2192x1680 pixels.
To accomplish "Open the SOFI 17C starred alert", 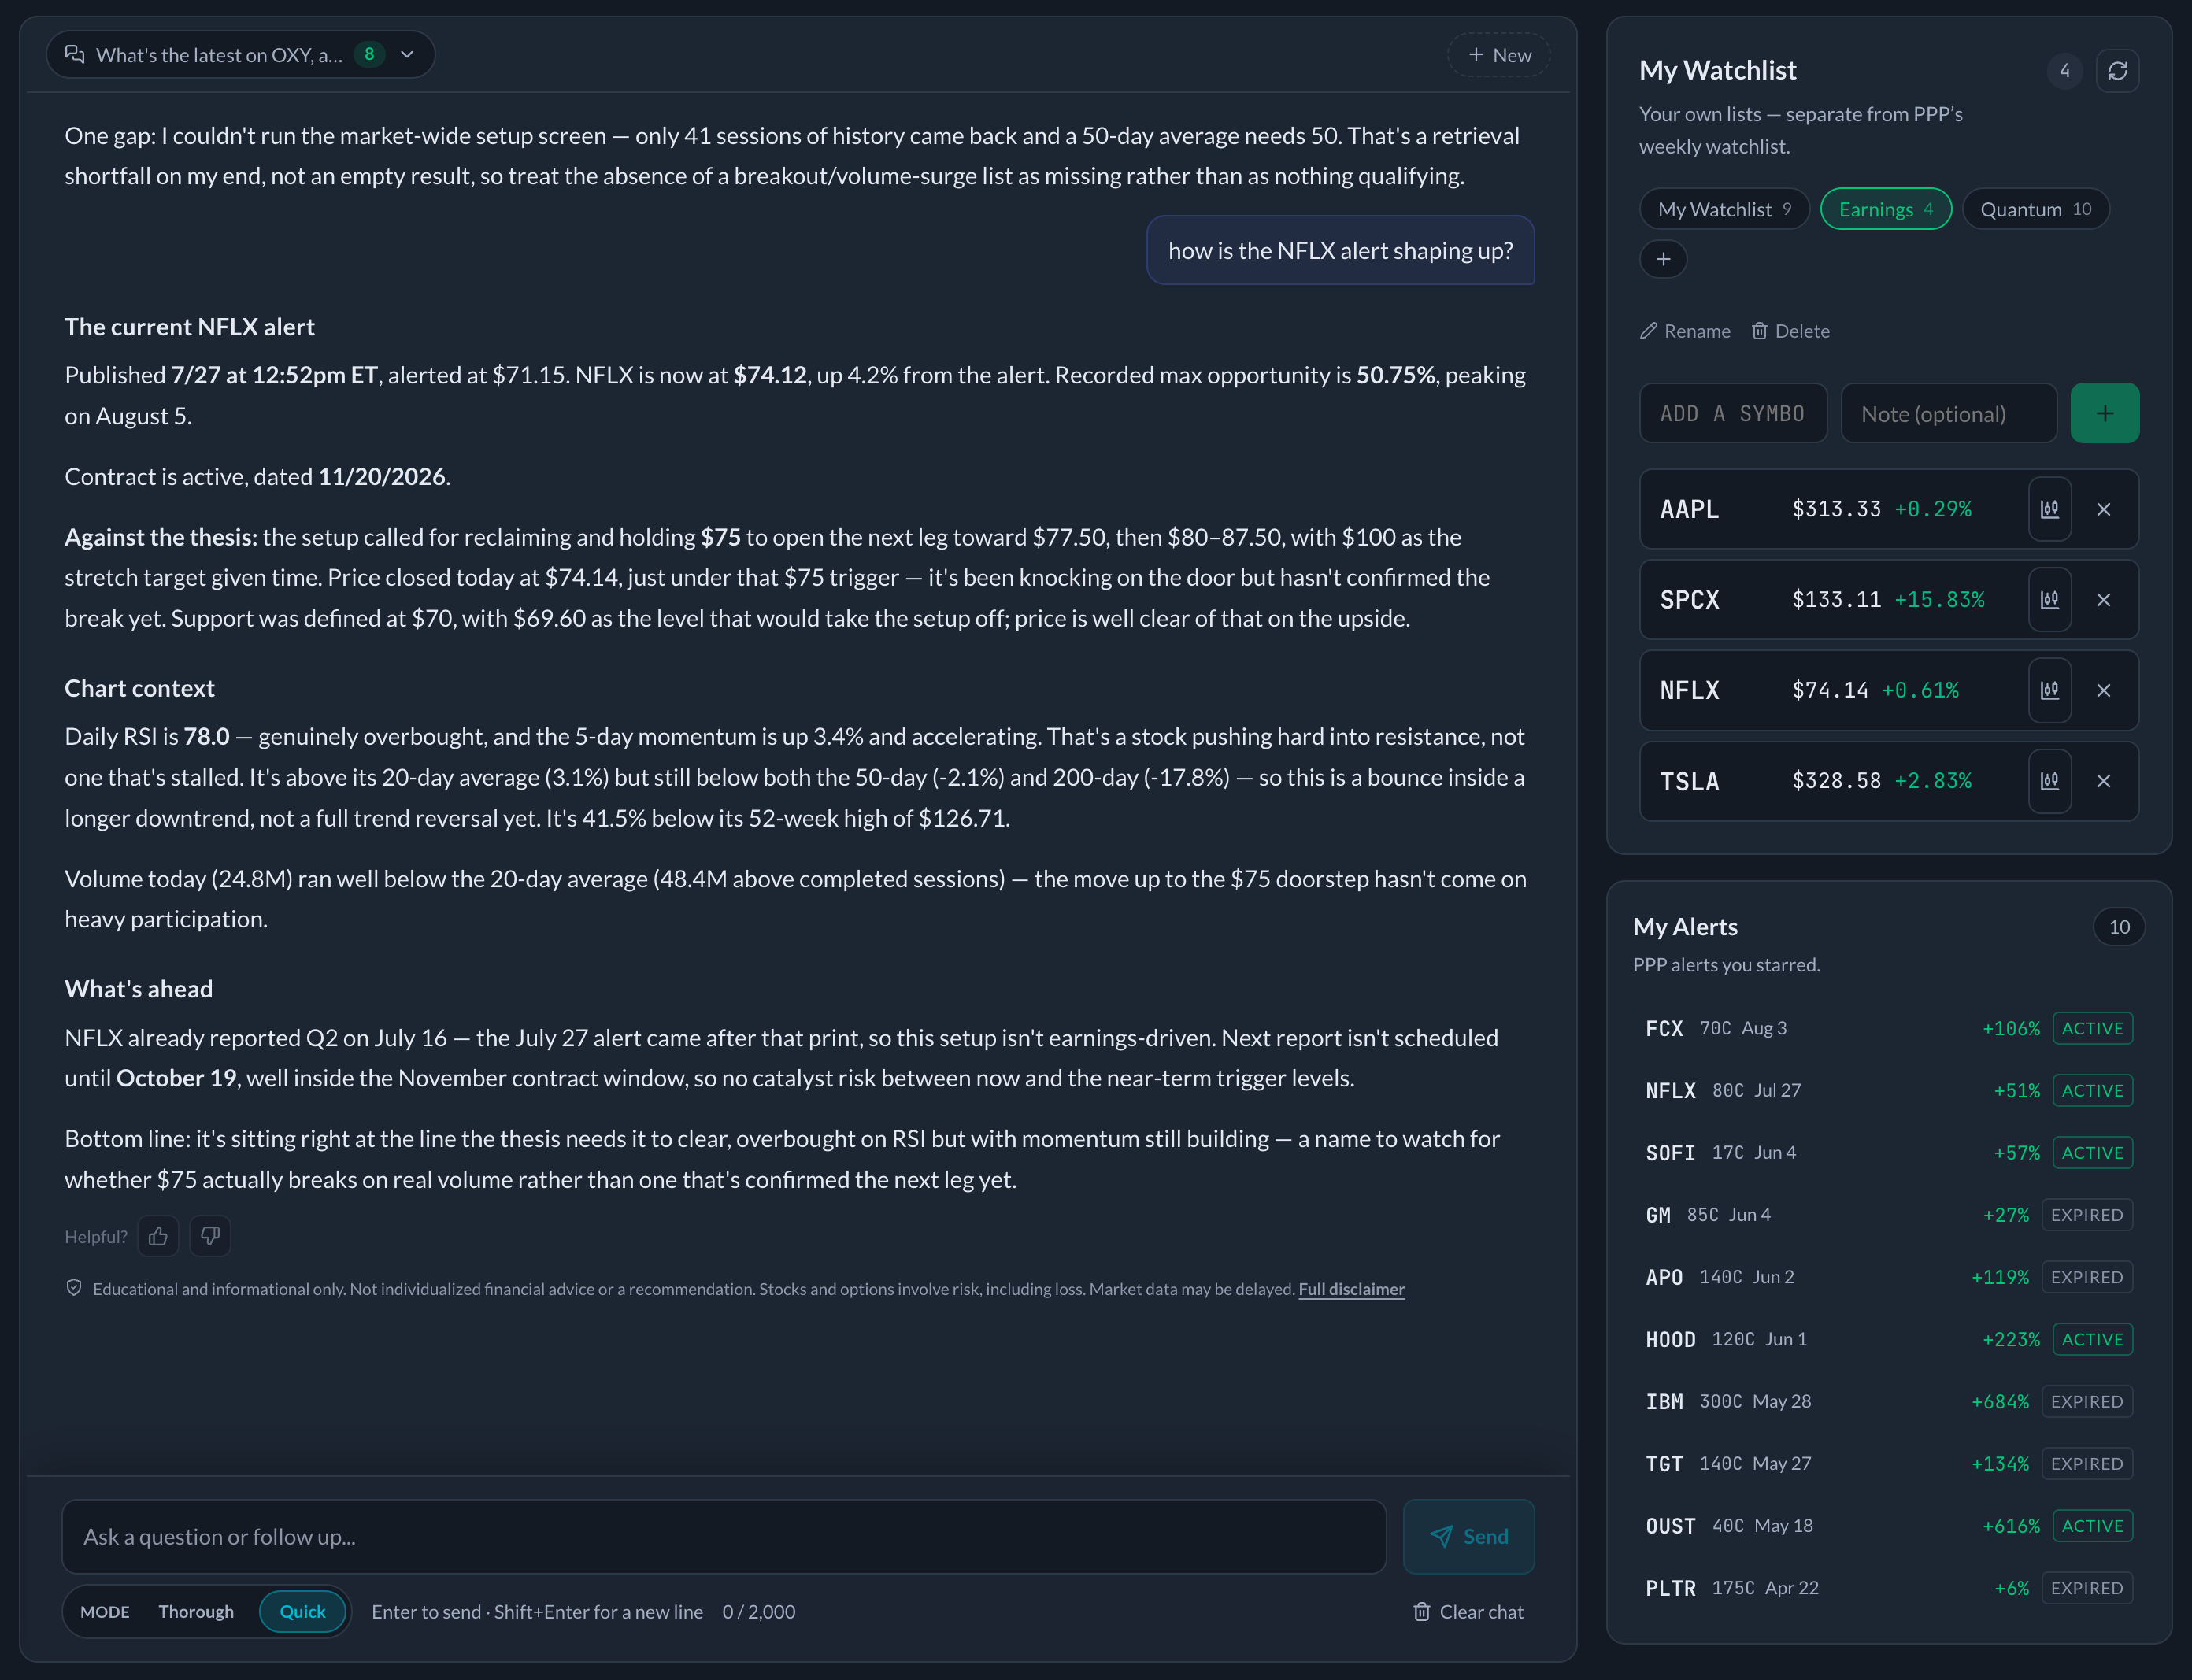I will (1888, 1152).
